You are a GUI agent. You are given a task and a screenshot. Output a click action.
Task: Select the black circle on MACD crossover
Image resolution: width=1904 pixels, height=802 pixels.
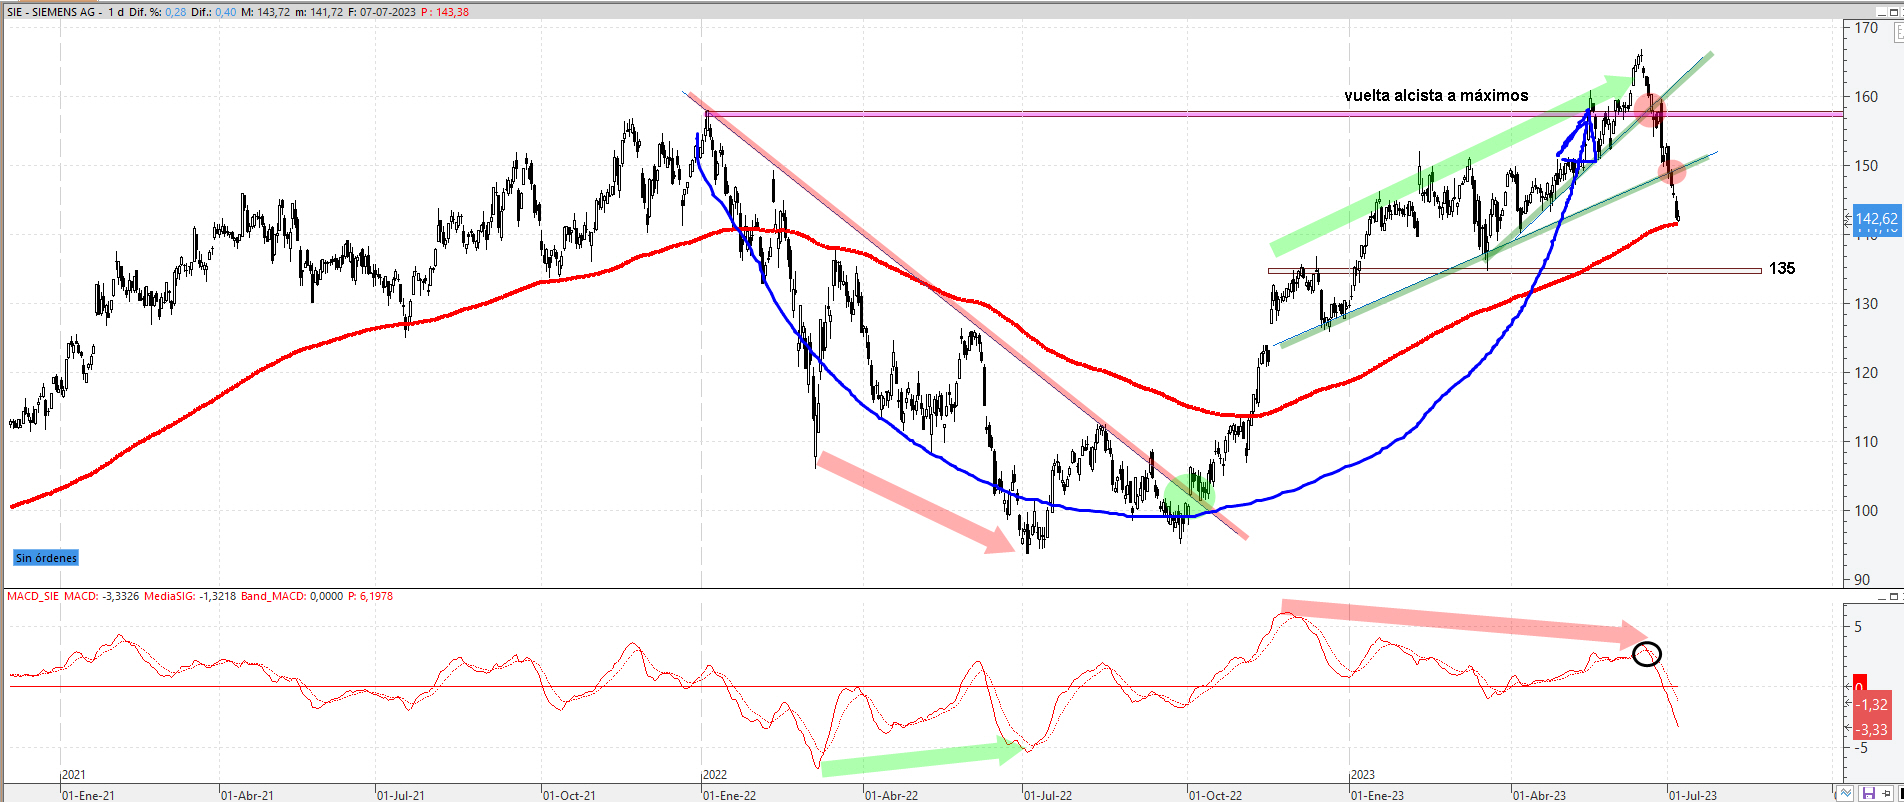tap(1646, 654)
